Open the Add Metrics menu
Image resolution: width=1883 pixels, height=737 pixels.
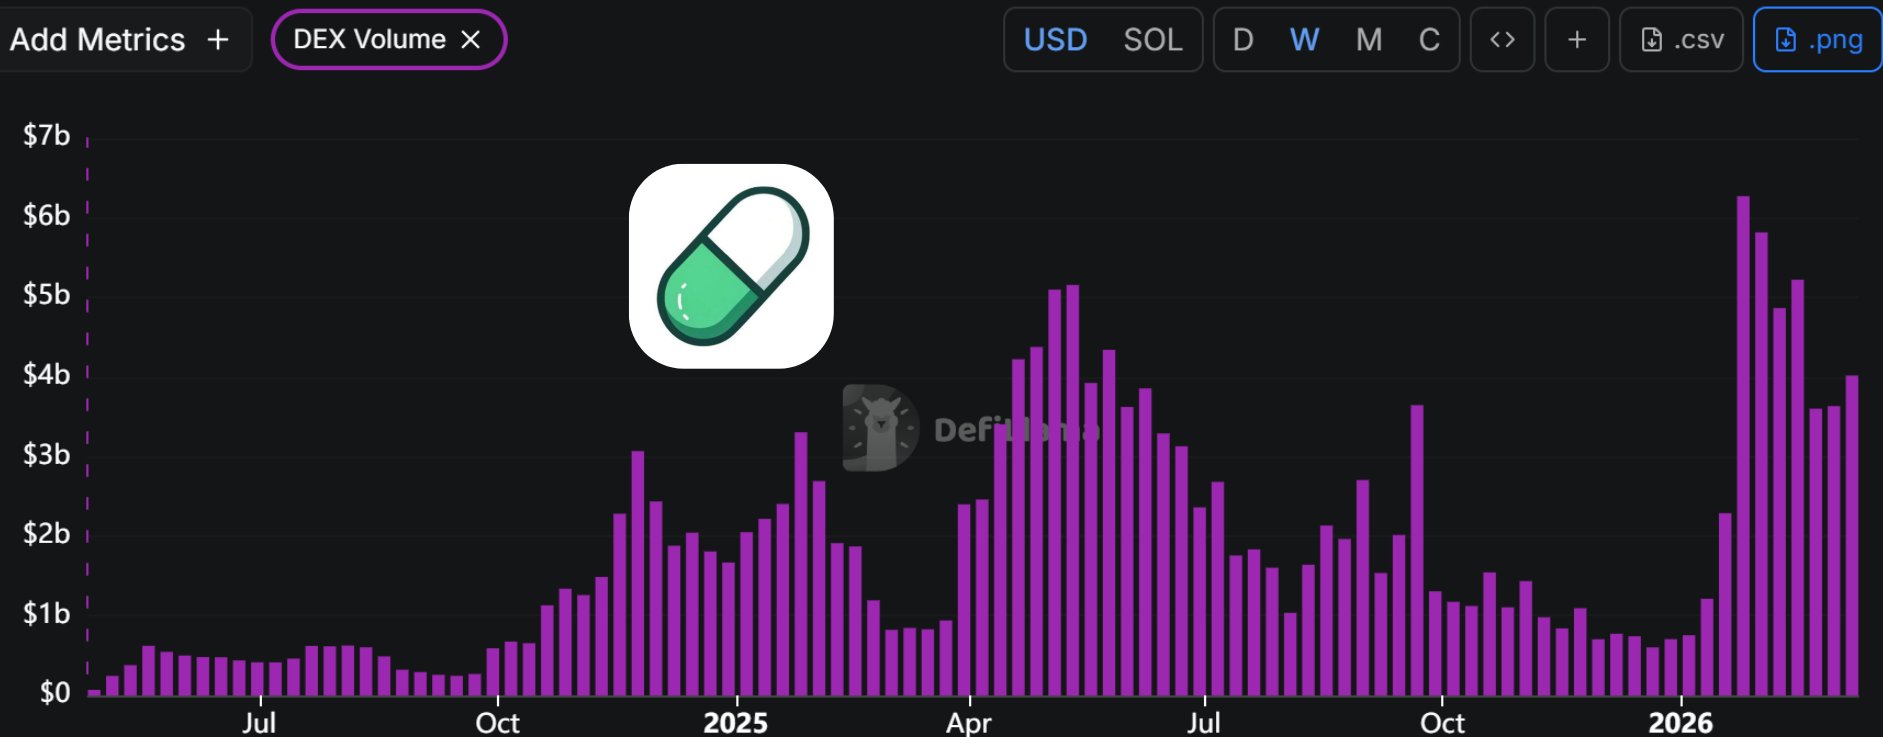click(x=120, y=40)
